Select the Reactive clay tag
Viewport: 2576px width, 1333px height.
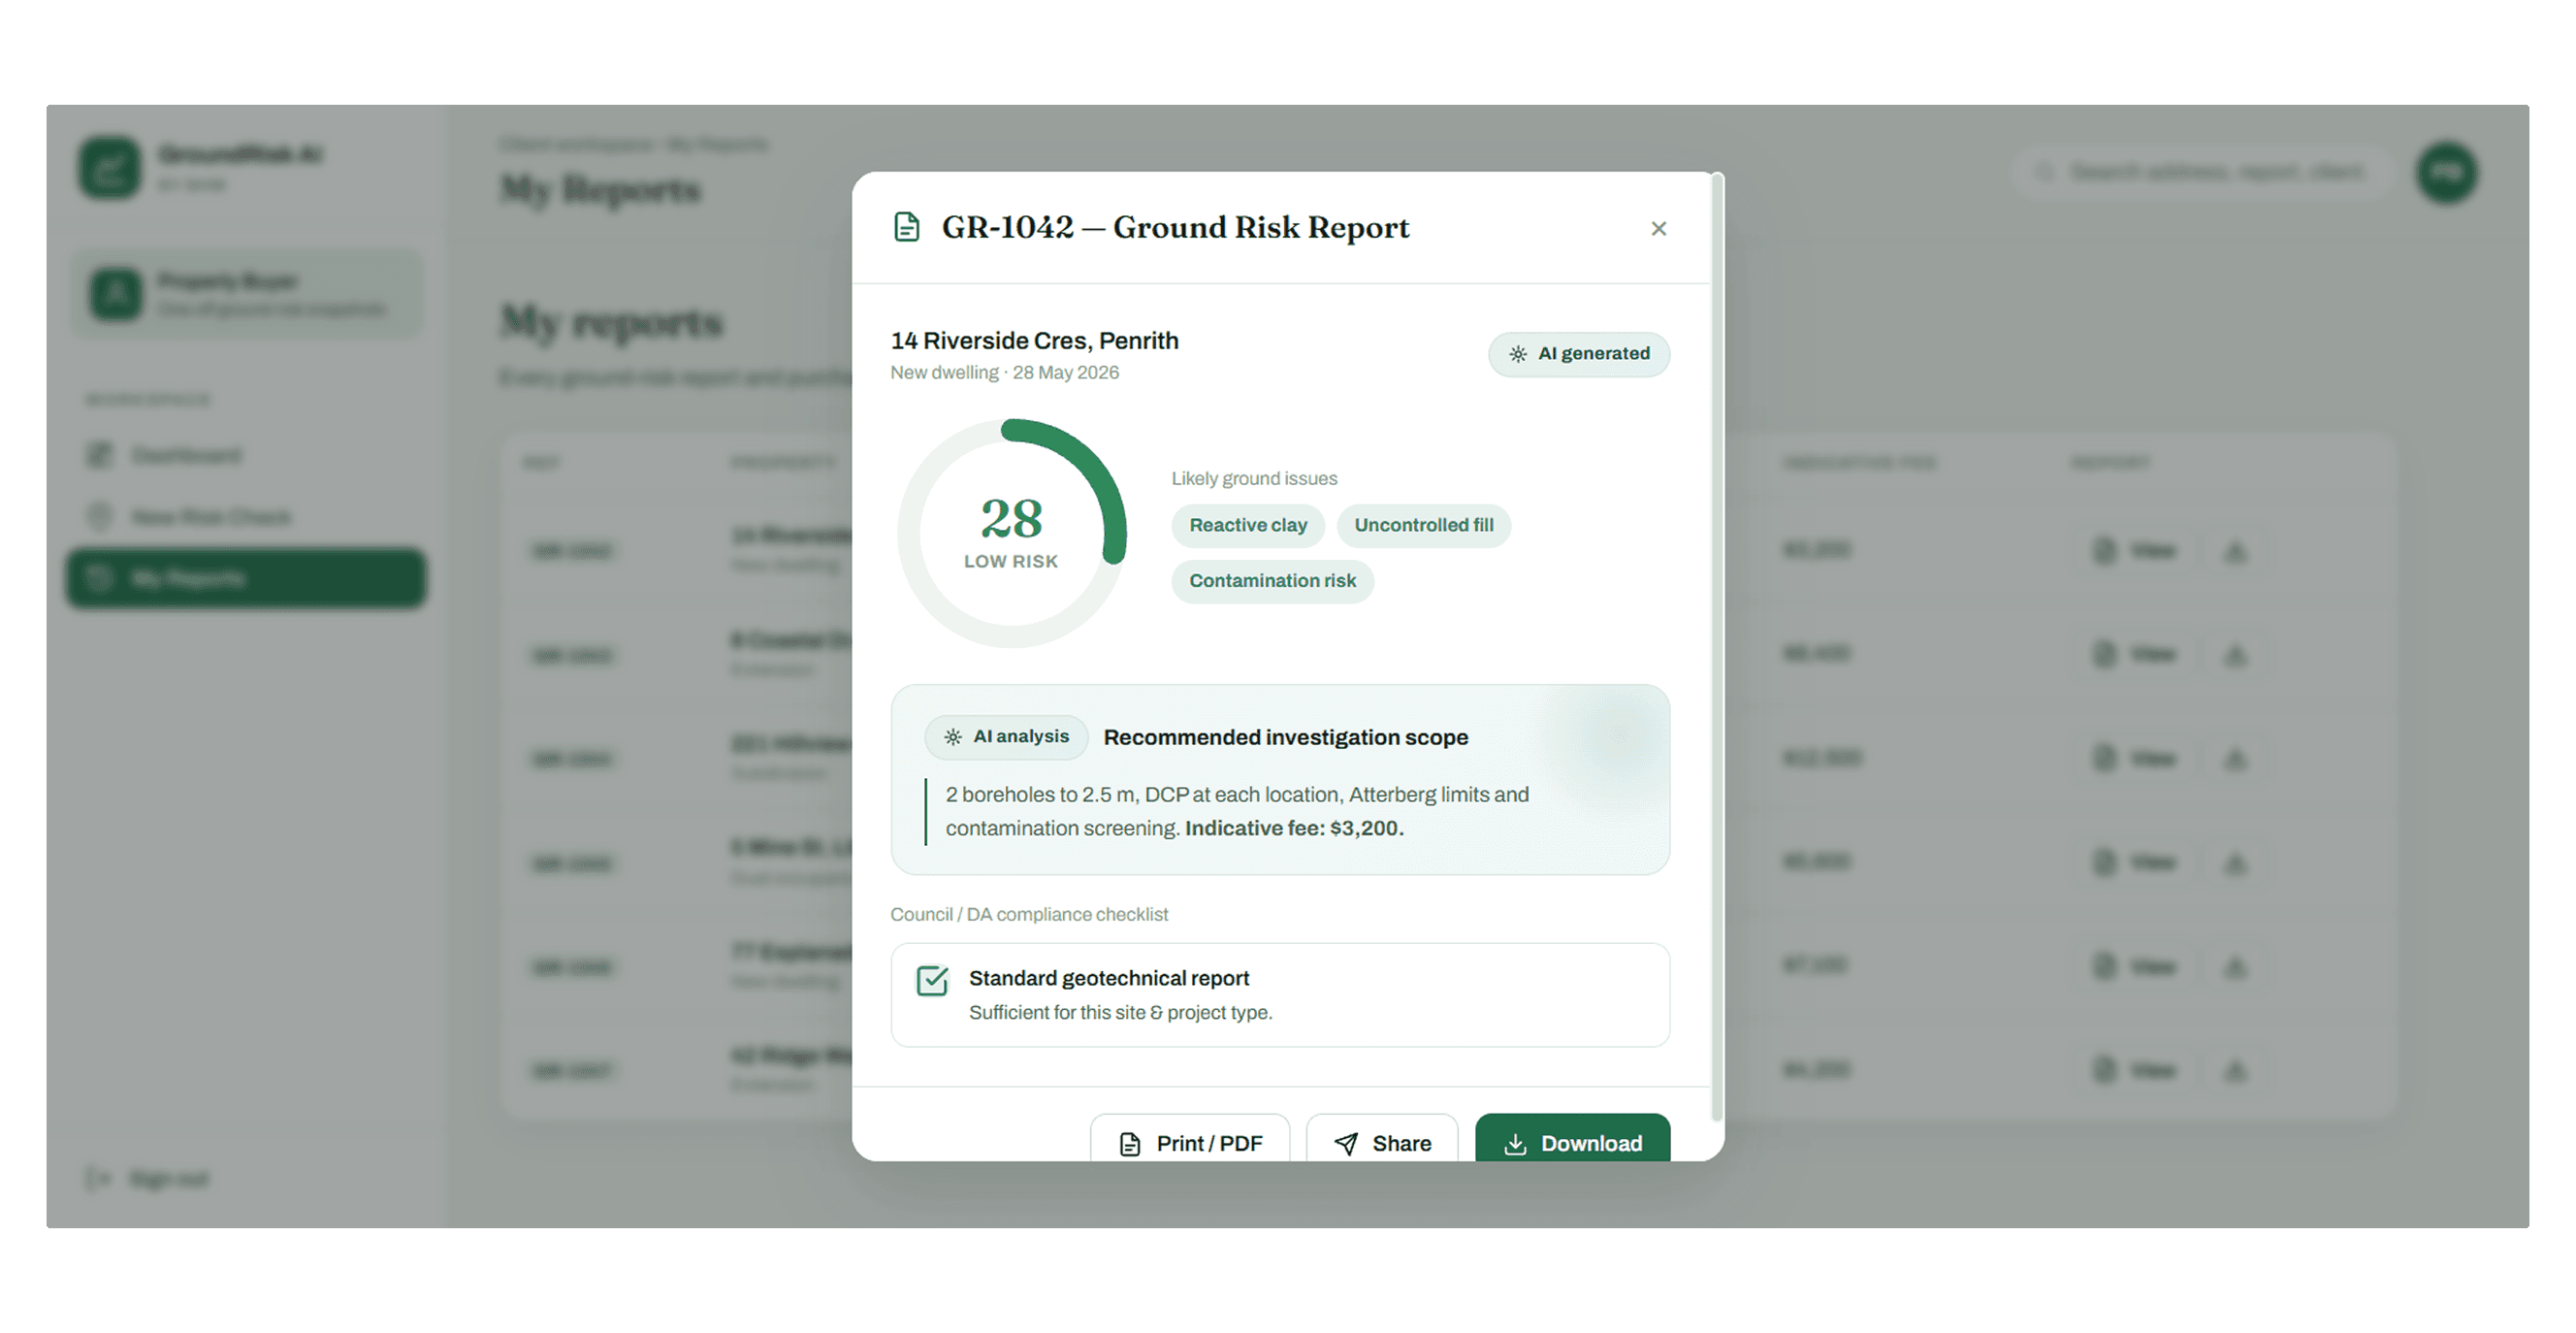(1248, 525)
